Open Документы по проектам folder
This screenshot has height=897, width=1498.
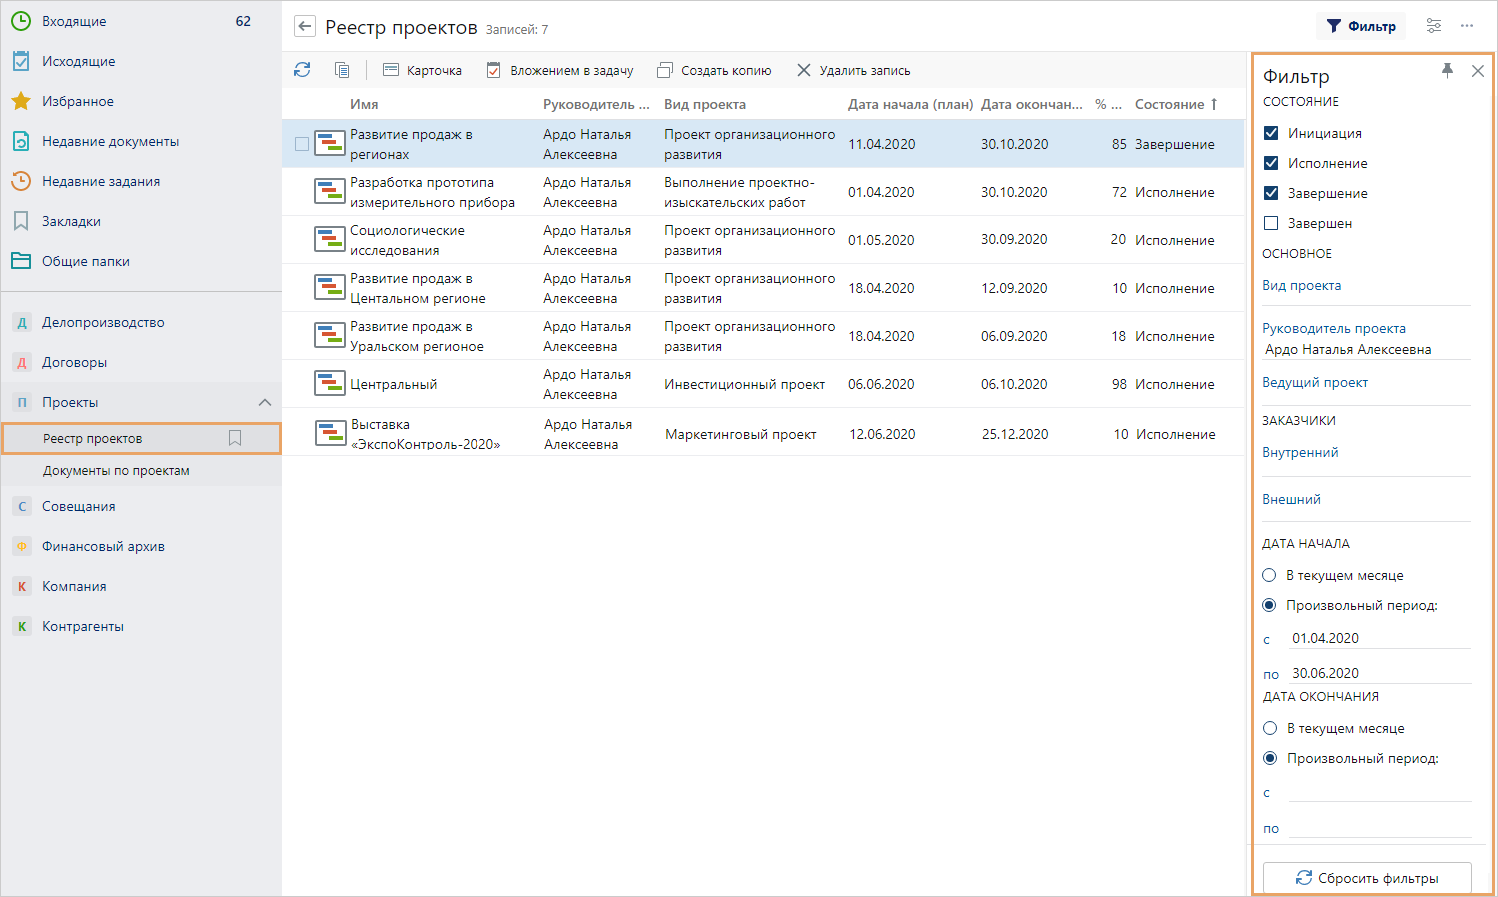[x=116, y=470]
